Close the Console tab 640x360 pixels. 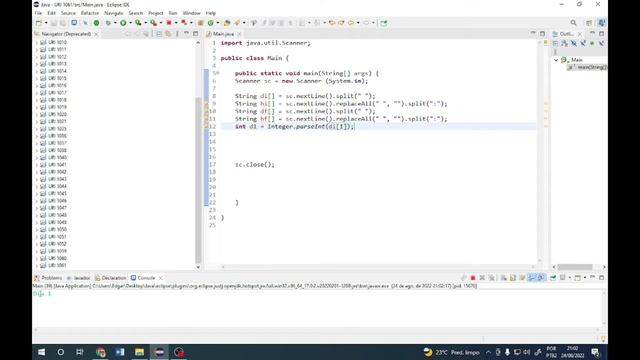160,278
